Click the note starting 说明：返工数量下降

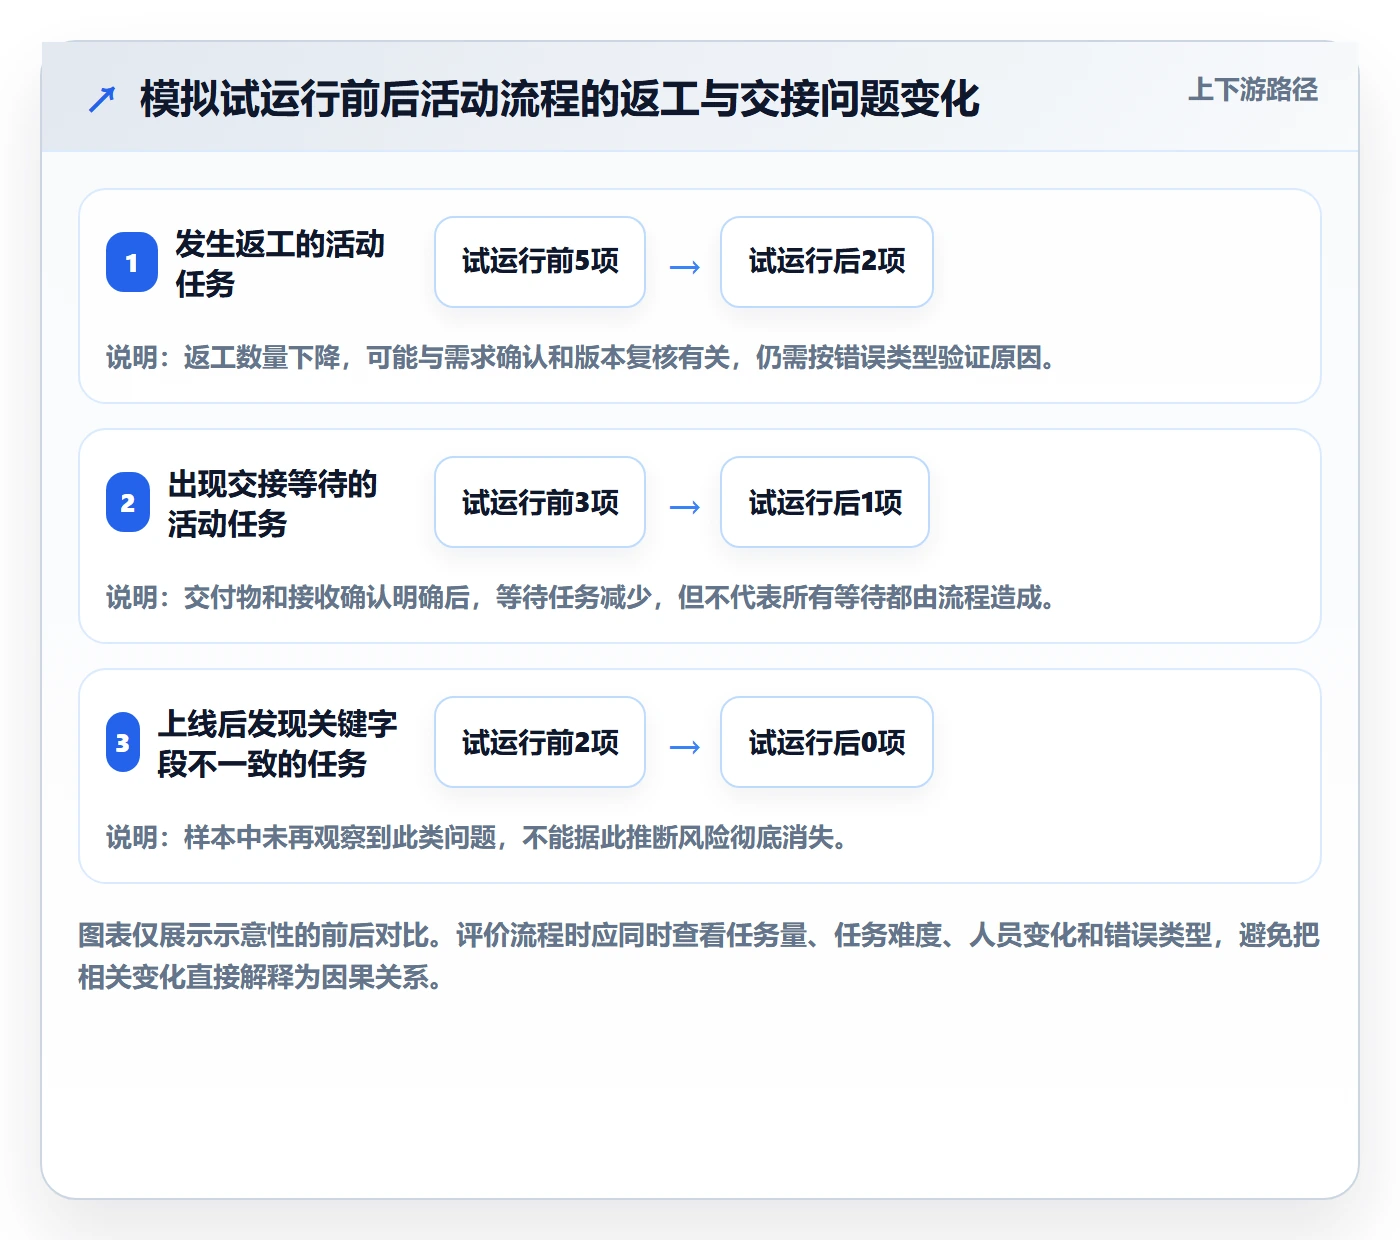(x=582, y=358)
